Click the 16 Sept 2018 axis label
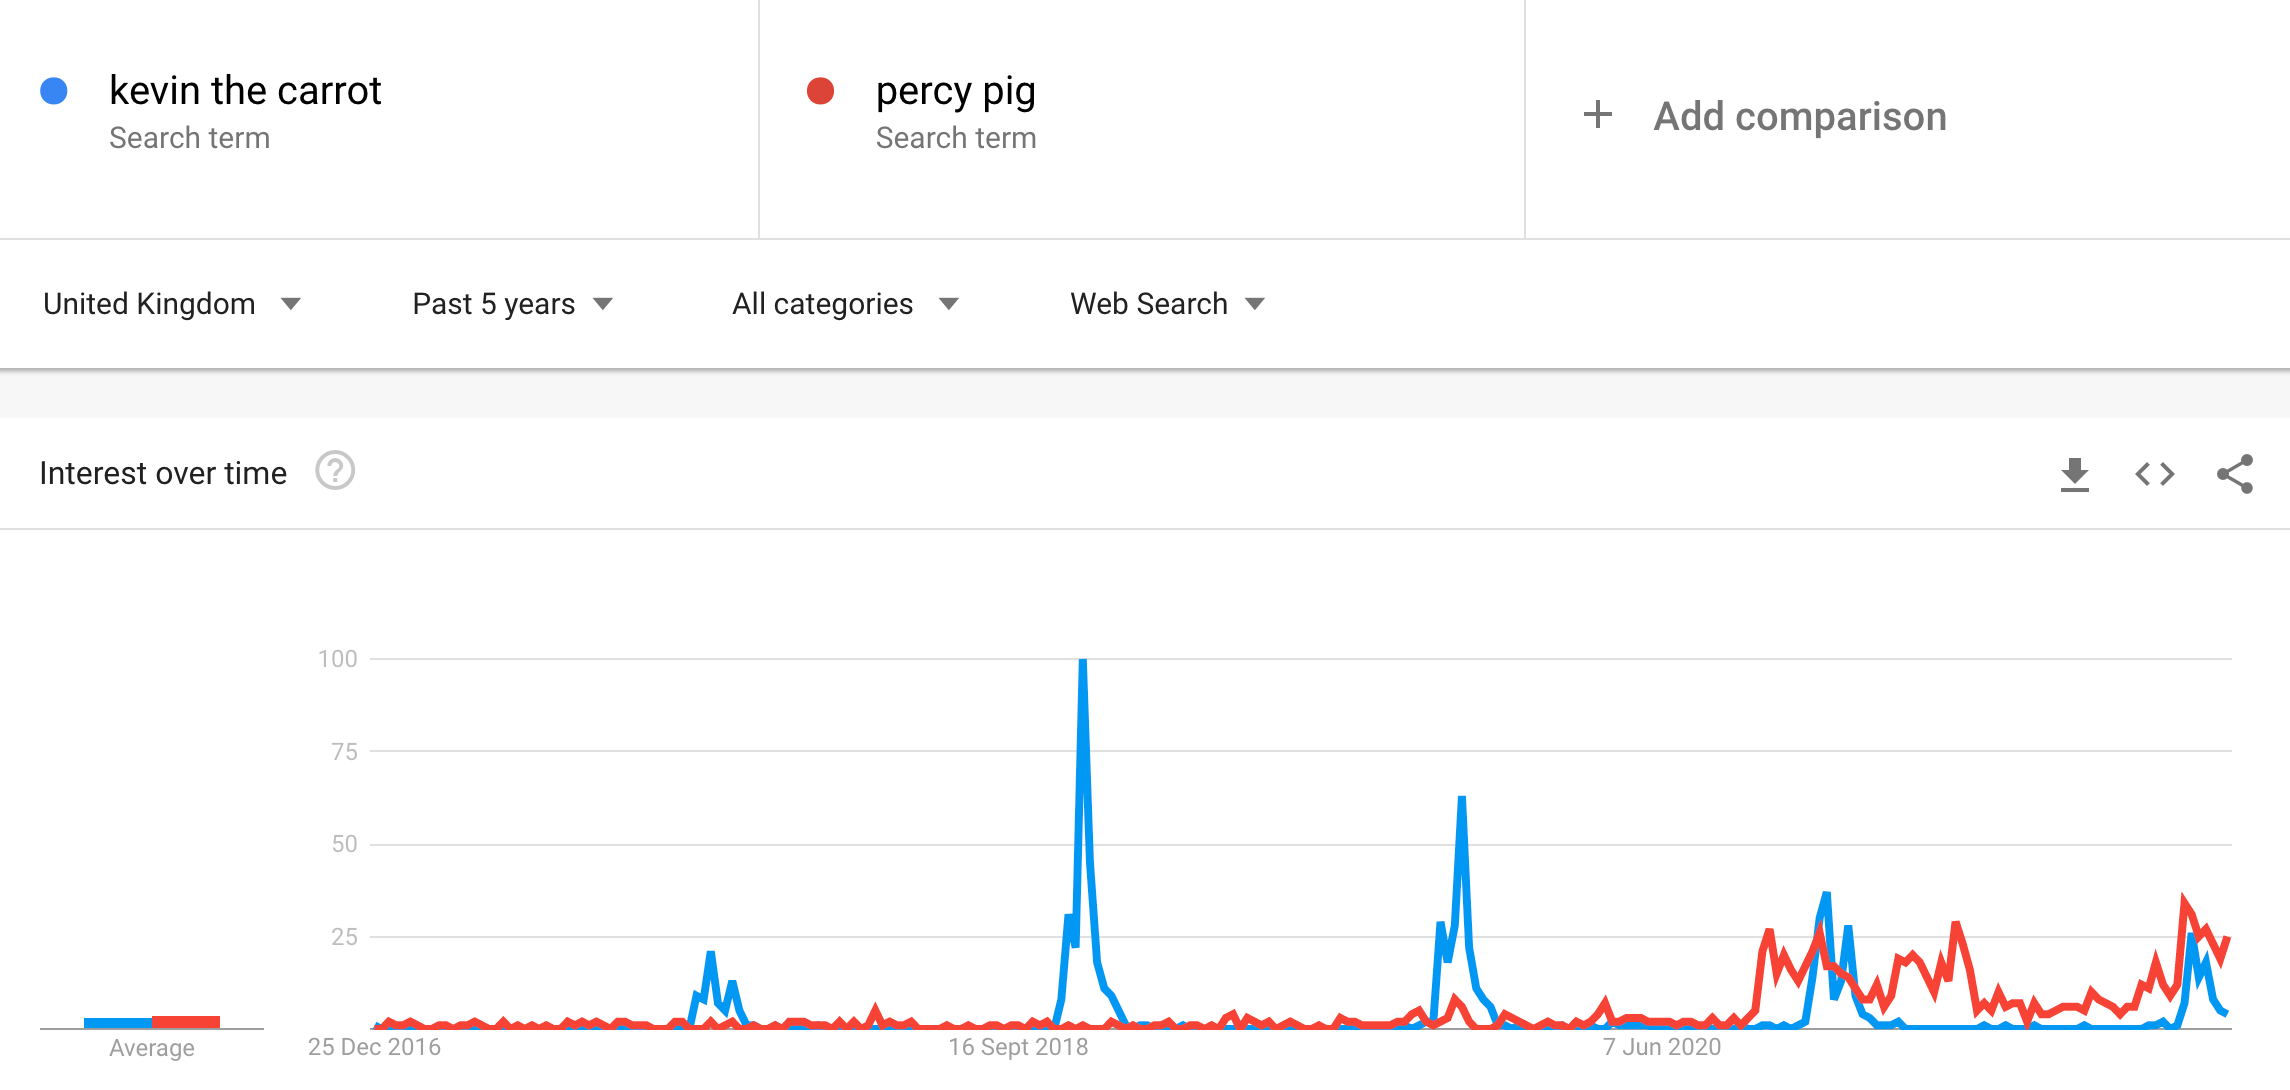The height and width of the screenshot is (1090, 2290). (1018, 1047)
